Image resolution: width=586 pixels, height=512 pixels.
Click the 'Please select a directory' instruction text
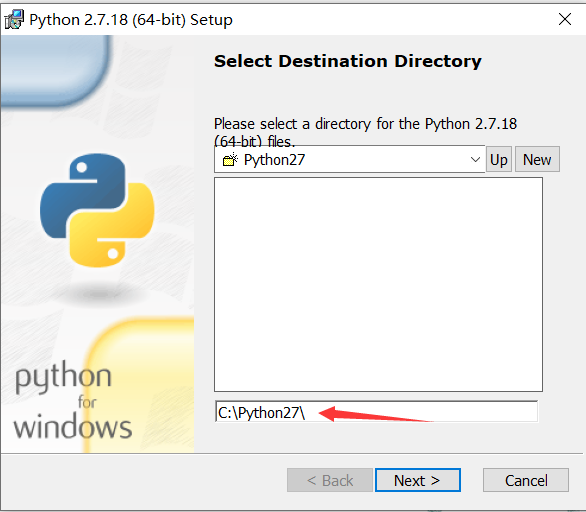click(x=365, y=132)
